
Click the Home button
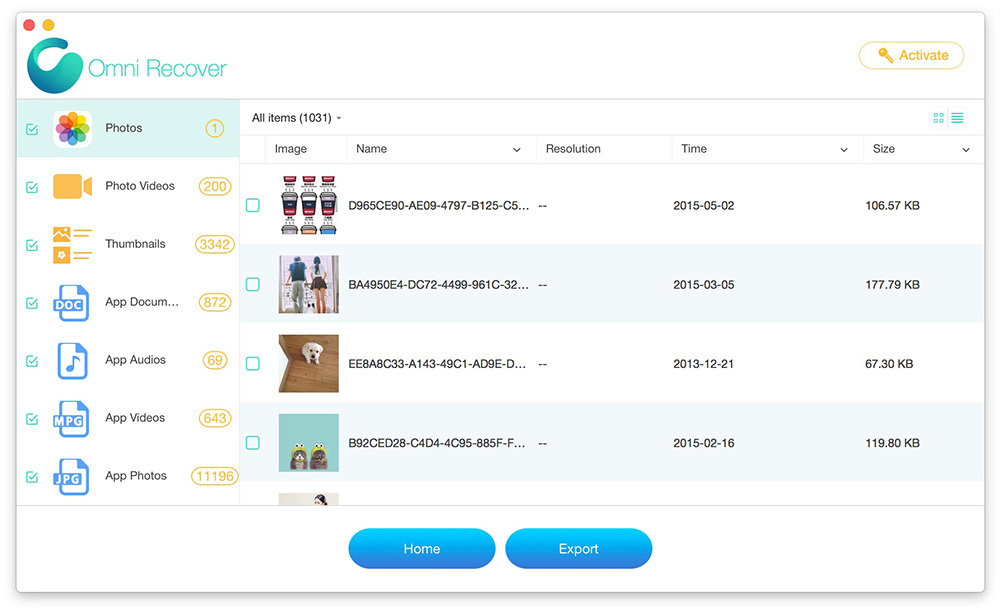[422, 549]
